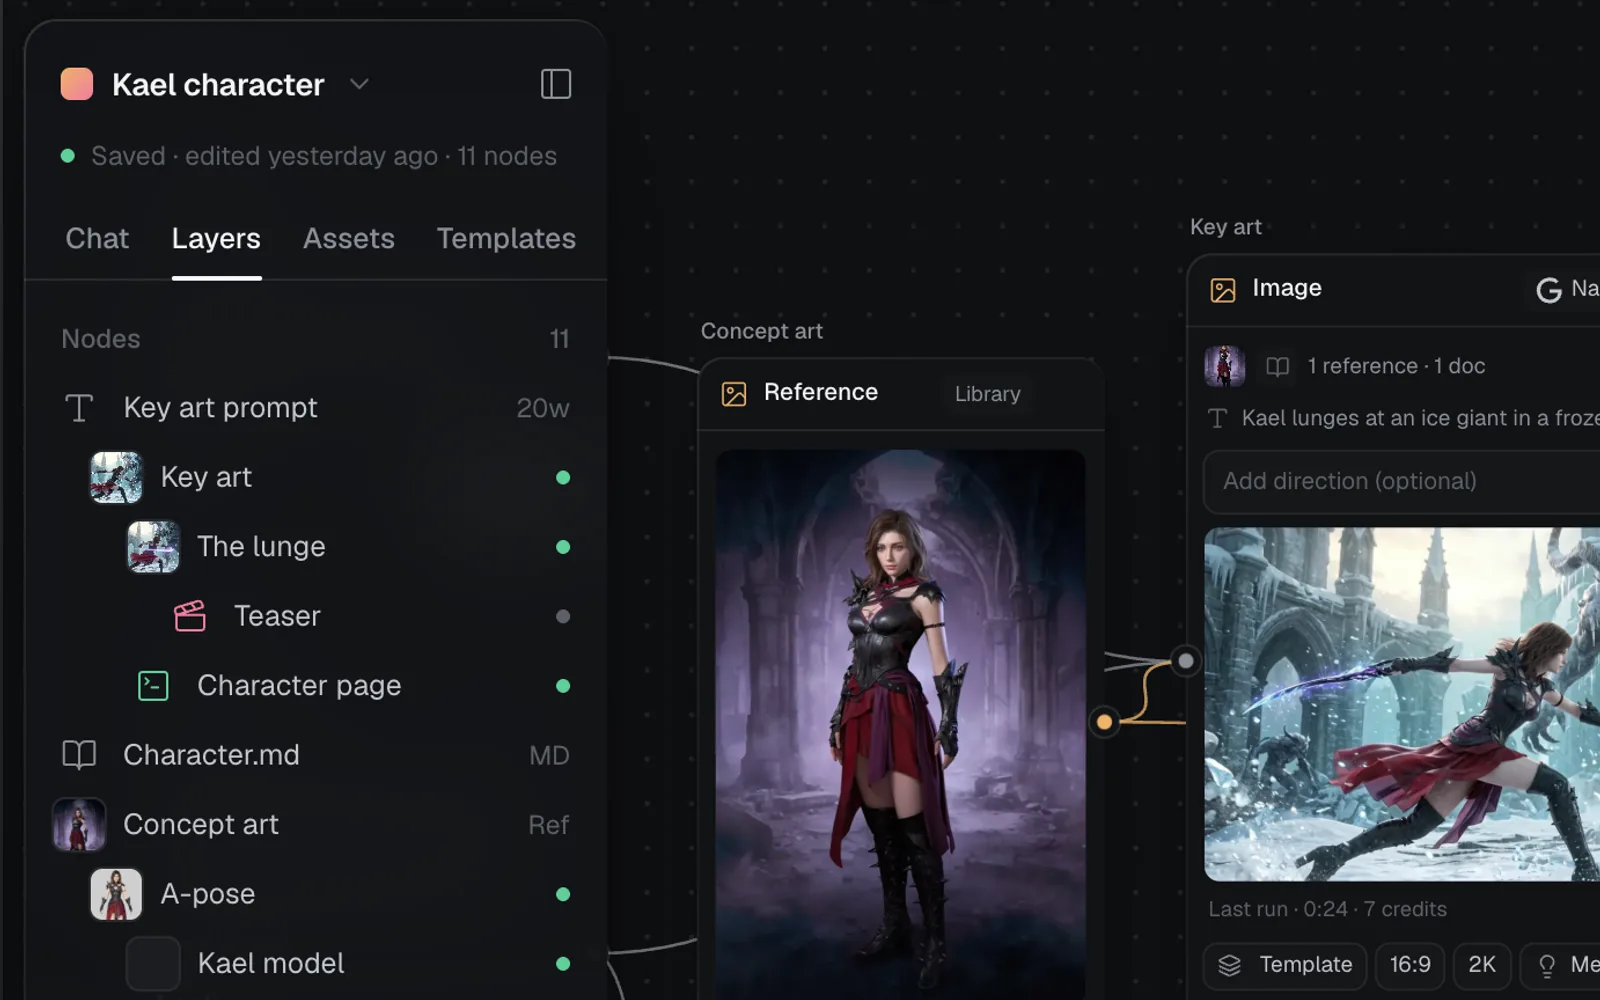Toggle the grey status dot for Teaser
1600x1000 pixels.
point(563,616)
